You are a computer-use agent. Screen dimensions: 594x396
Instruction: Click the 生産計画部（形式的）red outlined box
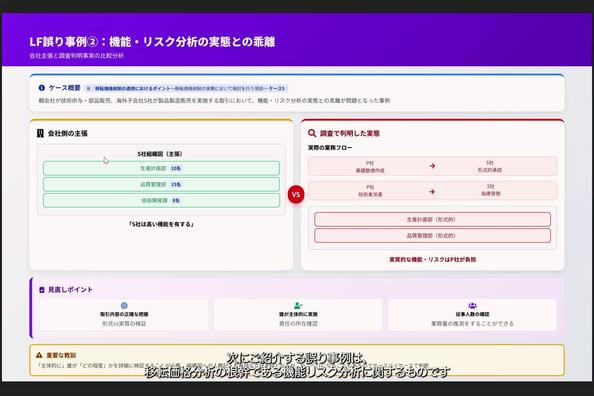[432, 219]
